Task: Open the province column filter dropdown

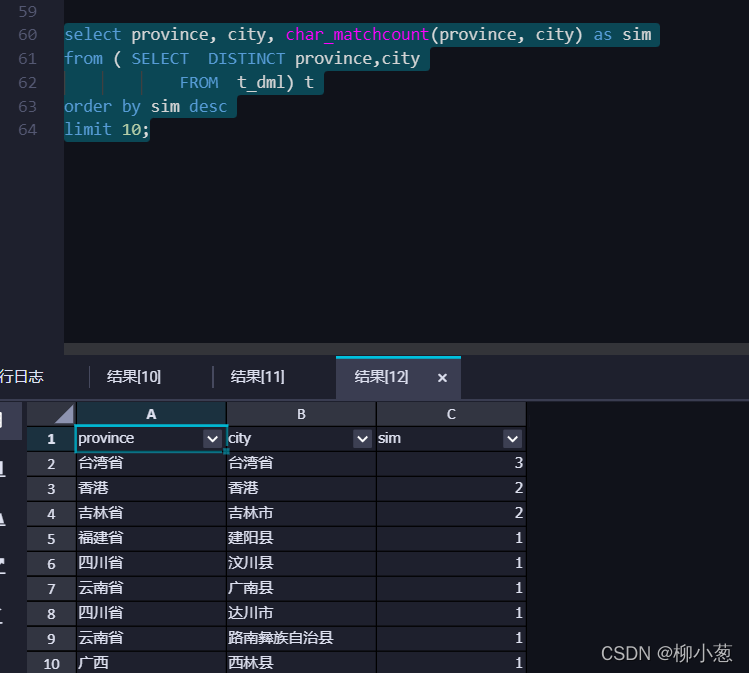Action: point(212,438)
